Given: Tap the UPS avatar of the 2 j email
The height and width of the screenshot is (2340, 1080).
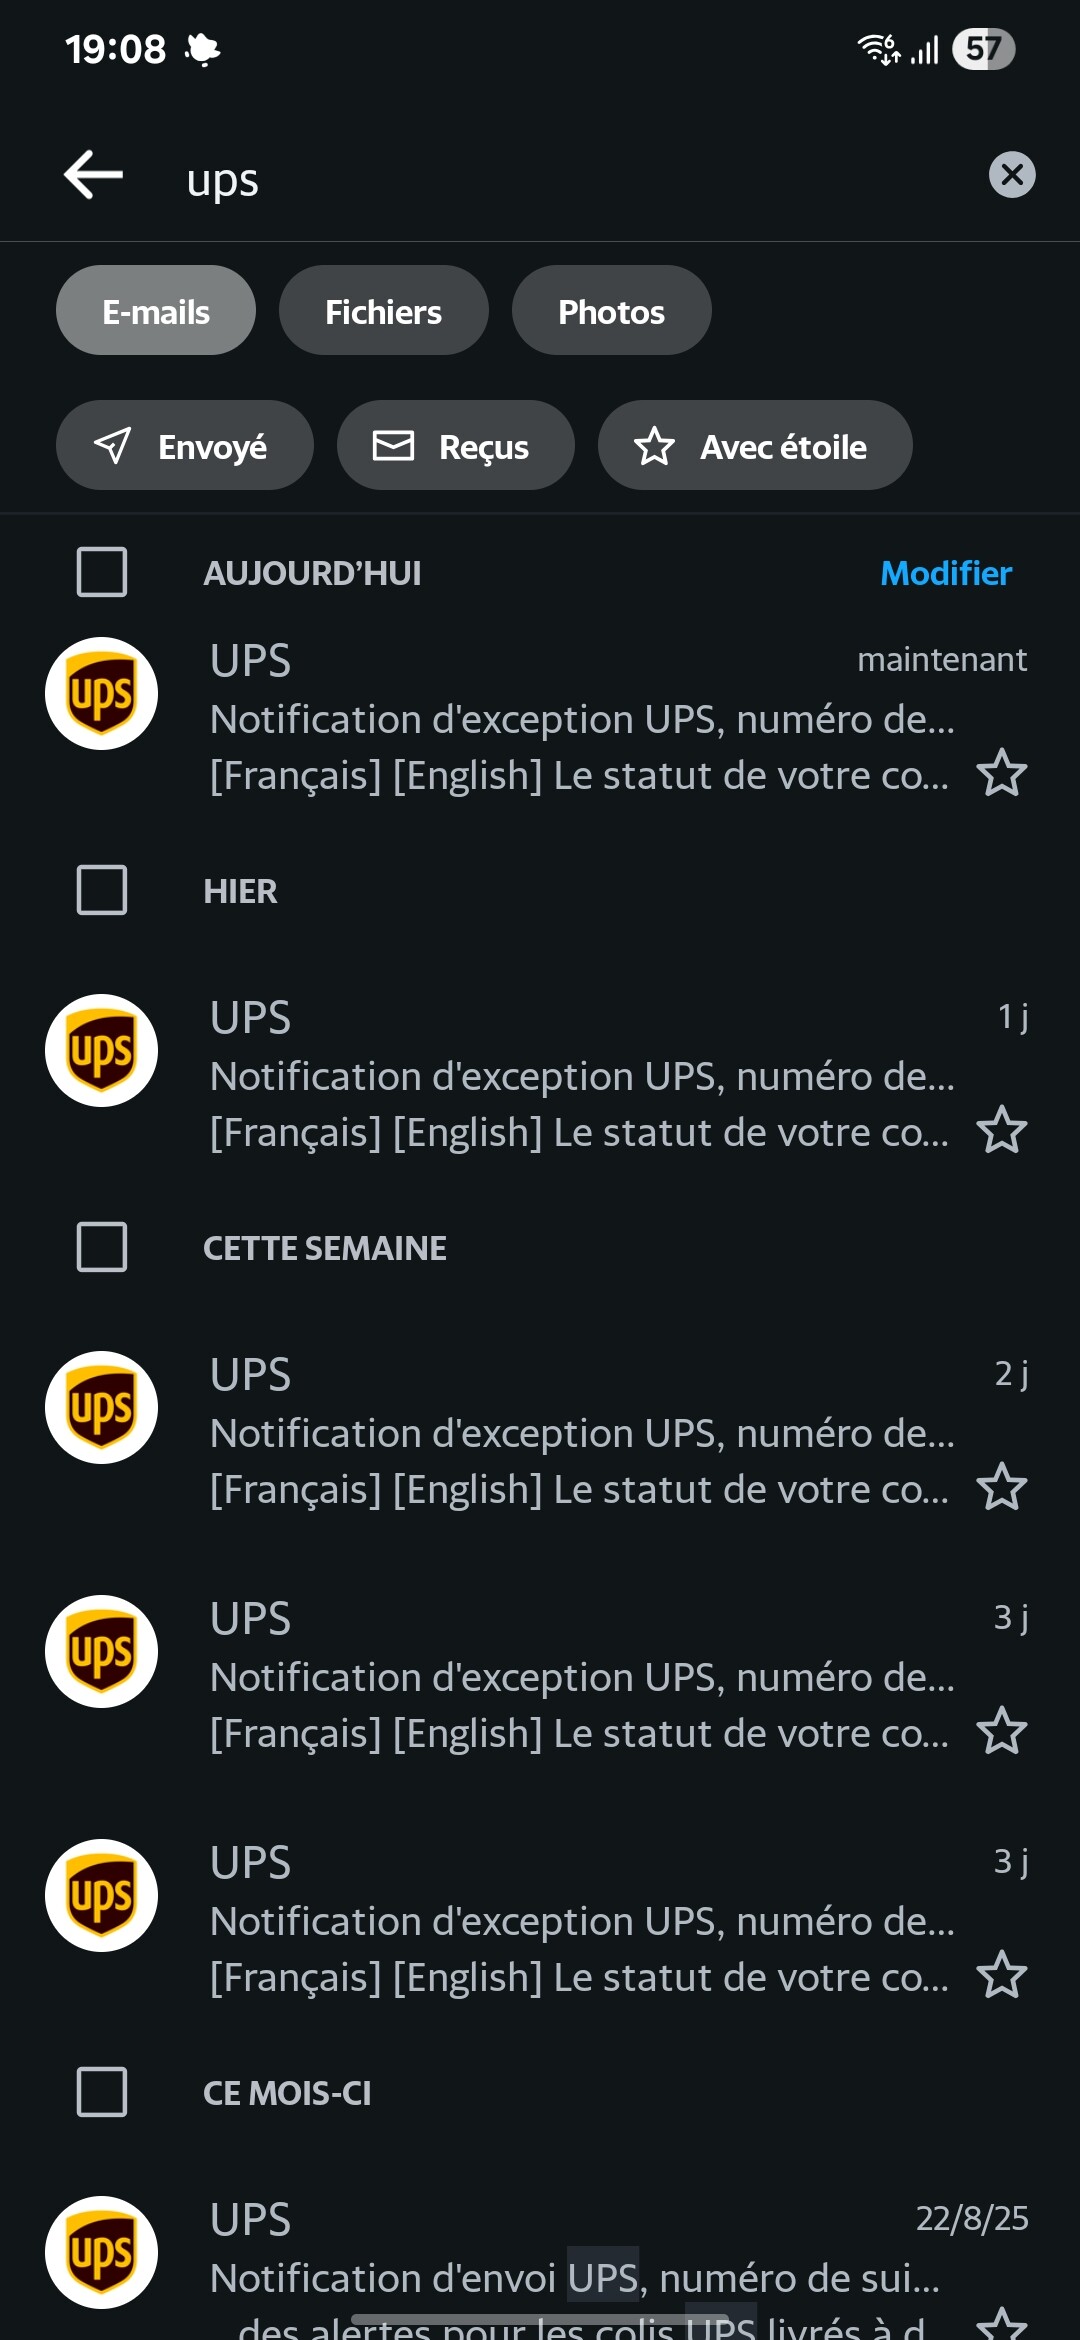Looking at the screenshot, I should (x=102, y=1408).
